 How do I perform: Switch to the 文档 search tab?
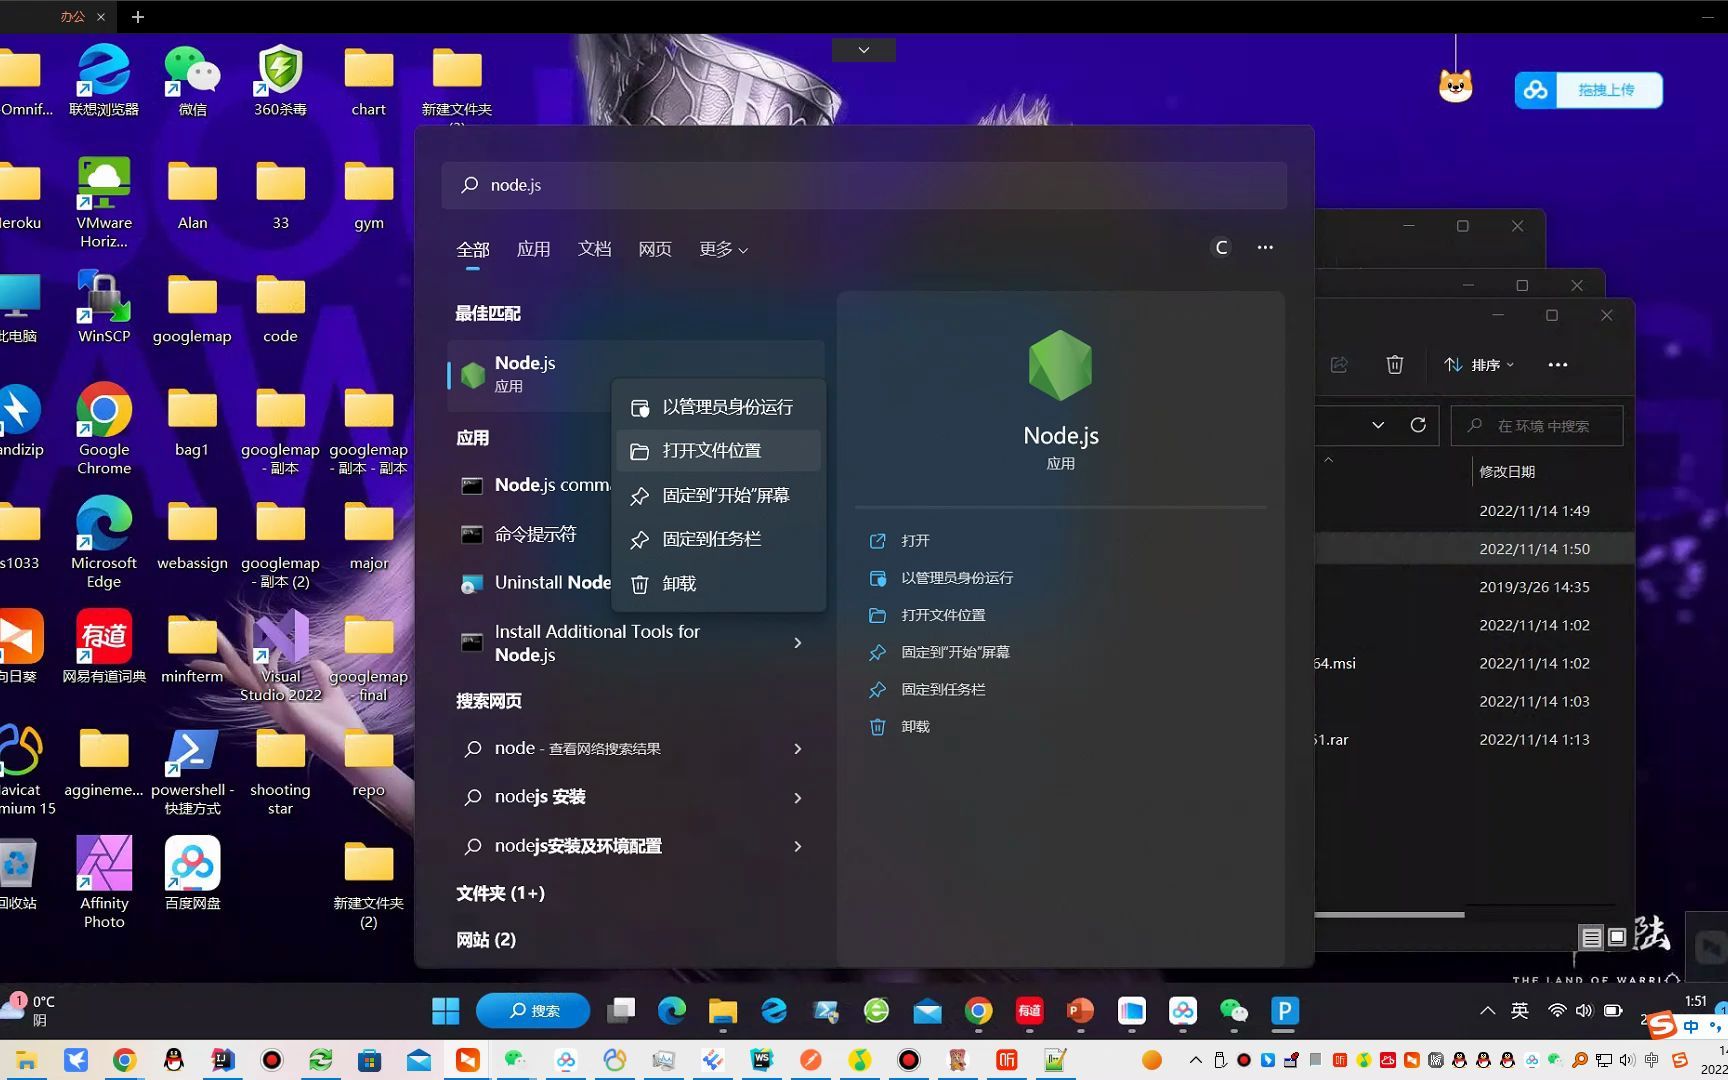point(594,249)
